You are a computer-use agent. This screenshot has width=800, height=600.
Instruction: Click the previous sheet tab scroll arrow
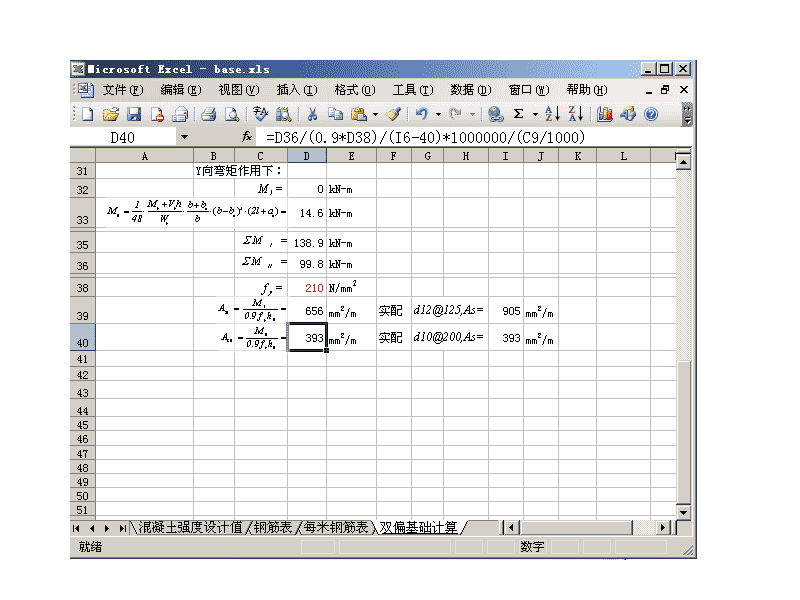pos(92,528)
